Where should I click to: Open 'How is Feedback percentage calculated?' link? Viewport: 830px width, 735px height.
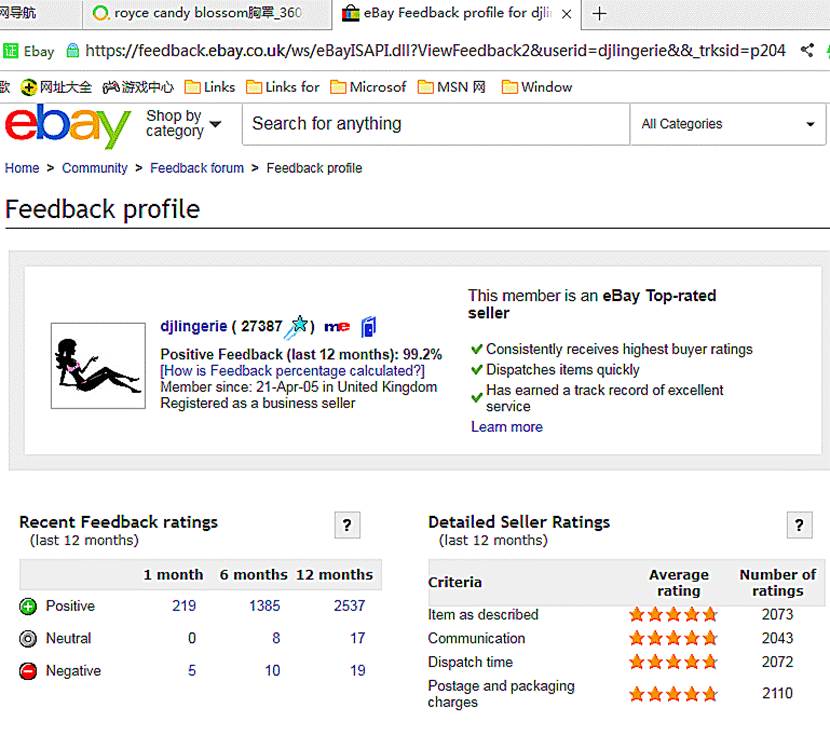point(292,371)
